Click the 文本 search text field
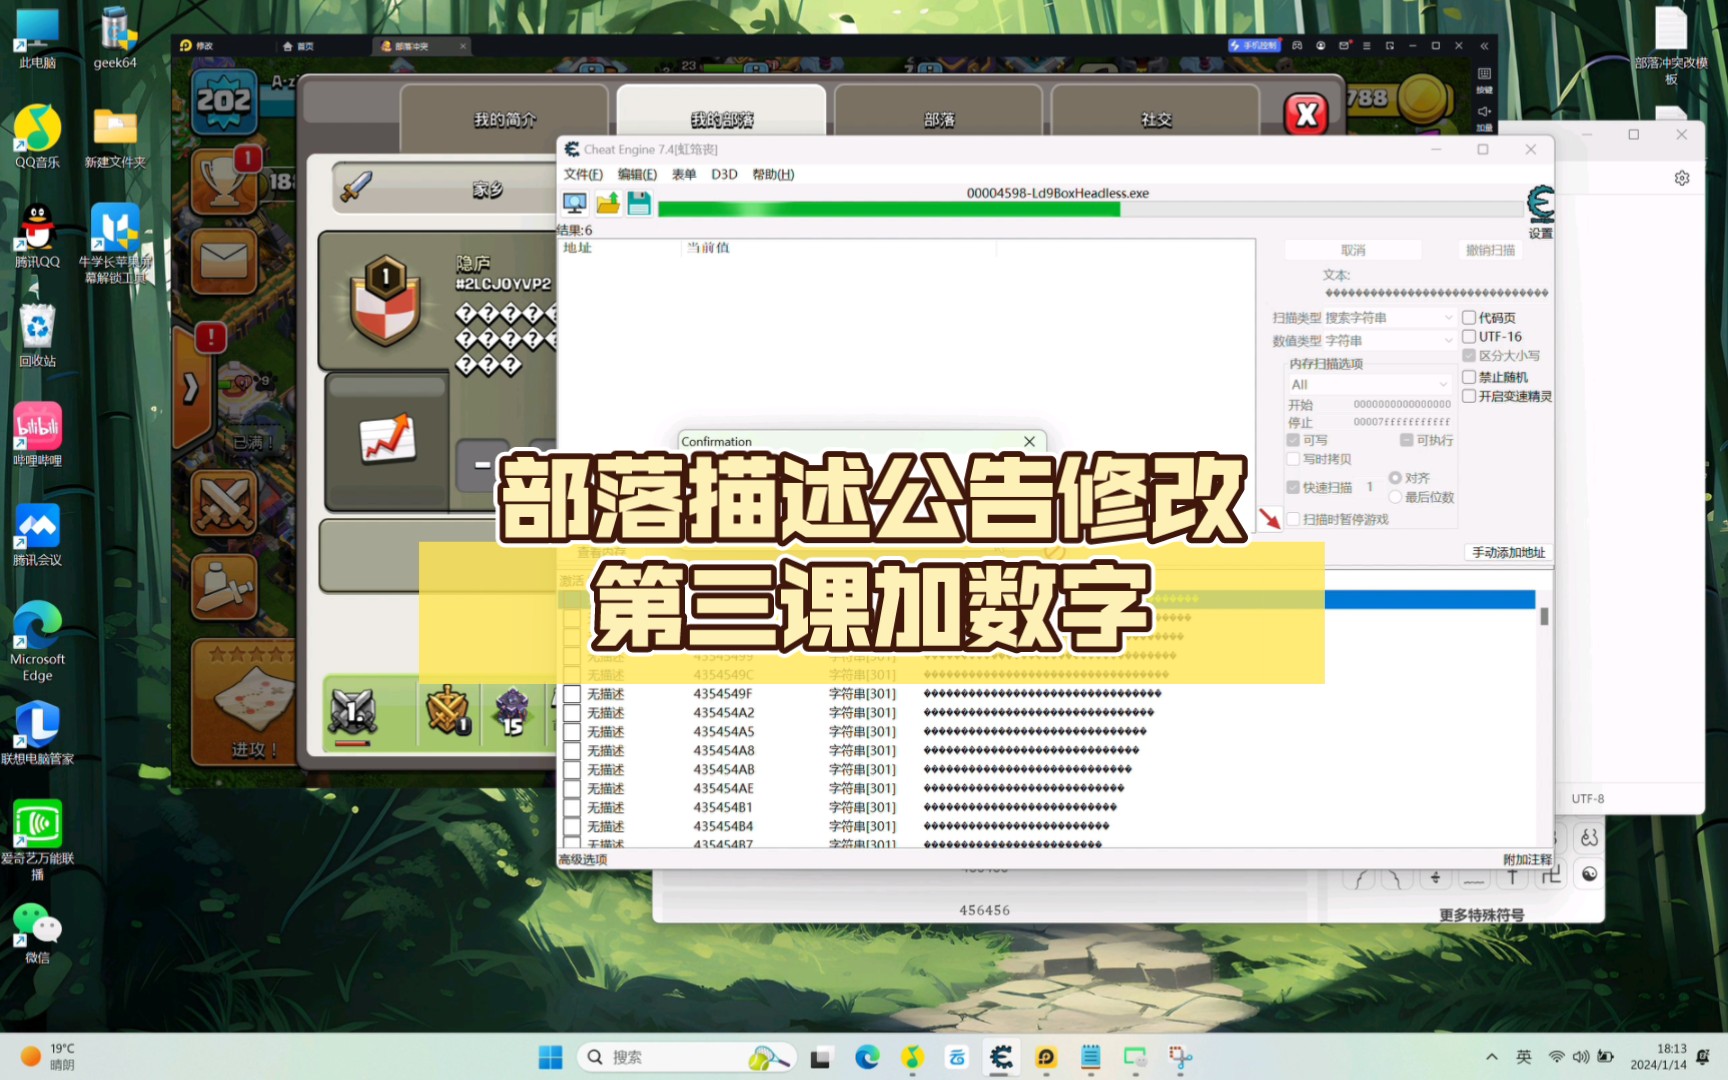 click(x=1437, y=293)
